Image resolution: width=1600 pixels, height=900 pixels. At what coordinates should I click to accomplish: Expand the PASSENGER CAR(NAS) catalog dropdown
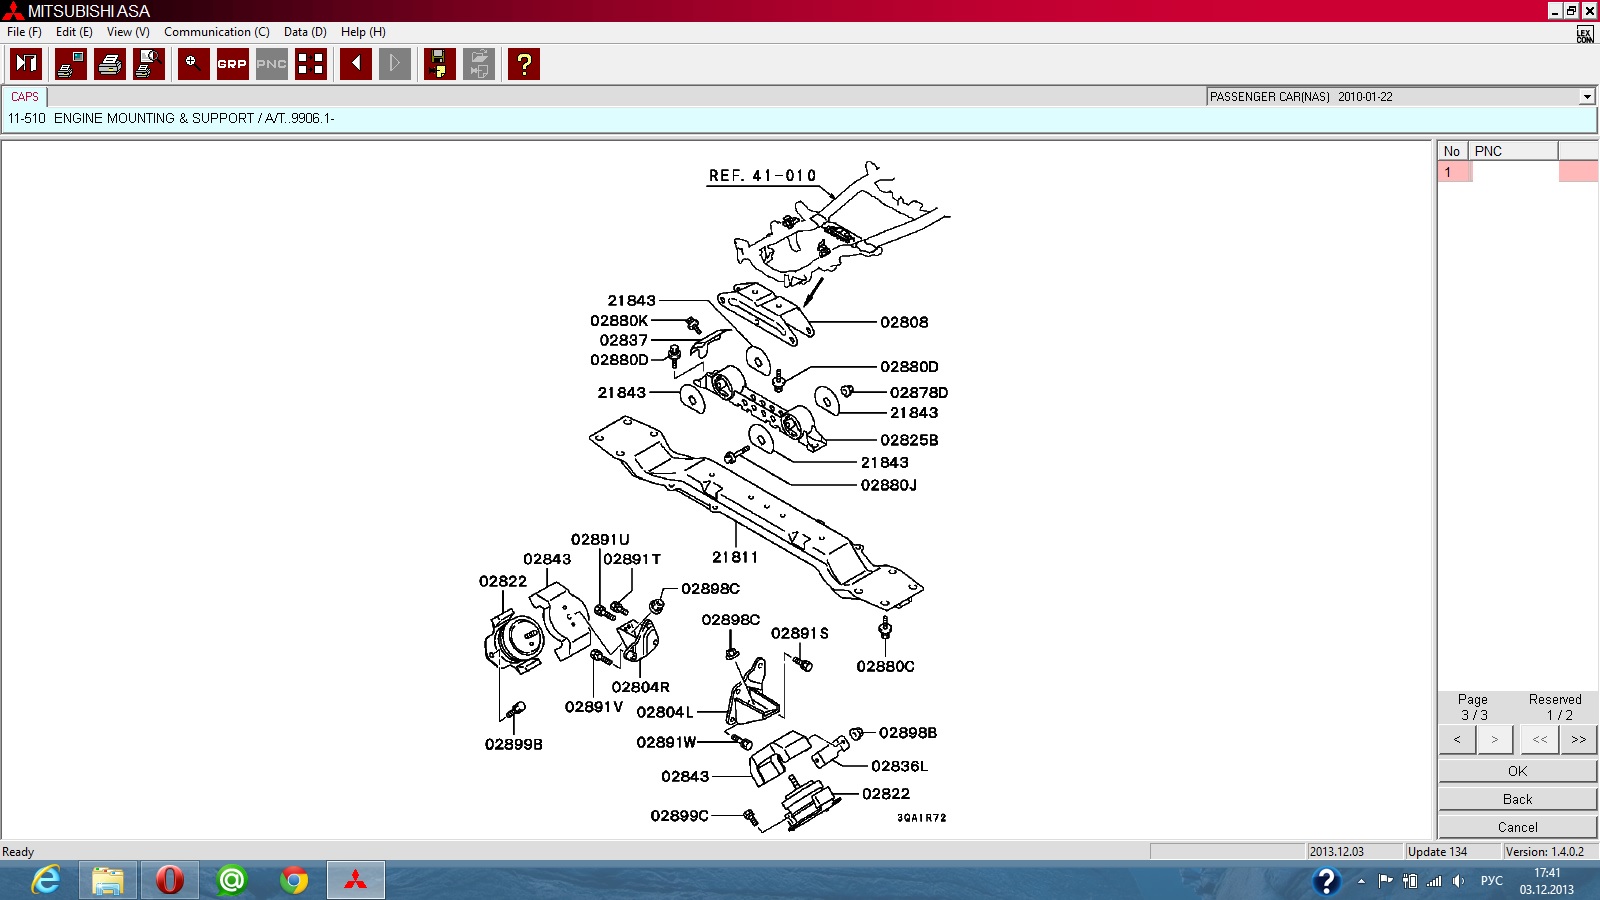coord(1586,97)
